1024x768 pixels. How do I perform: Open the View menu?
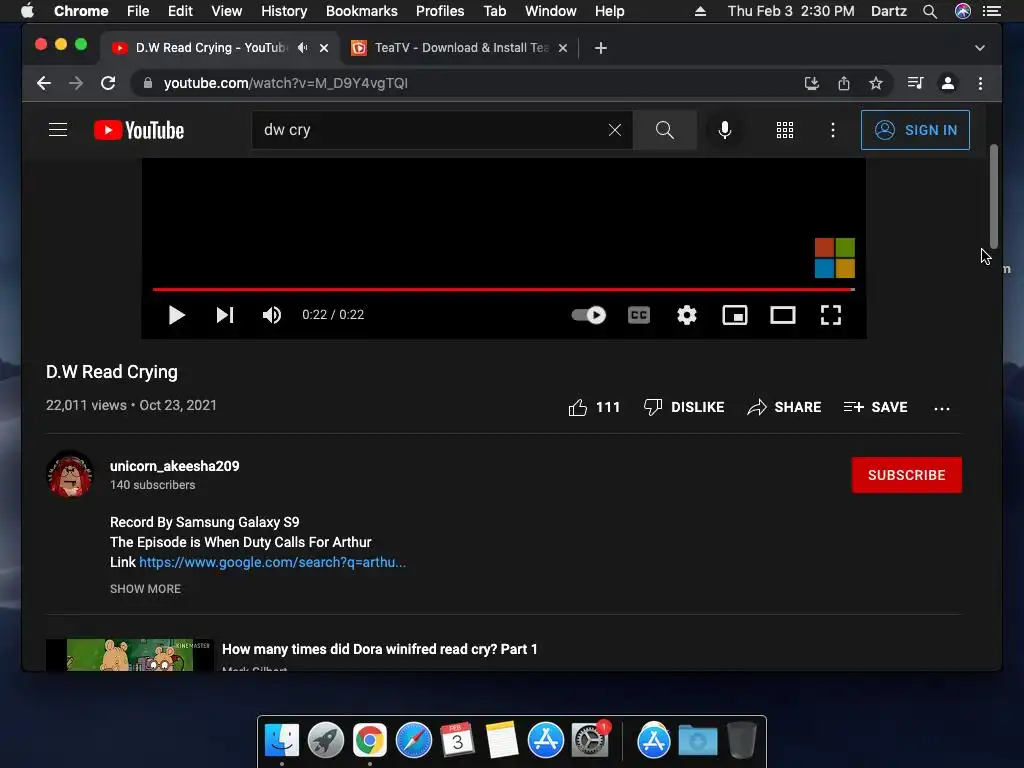[x=227, y=11]
